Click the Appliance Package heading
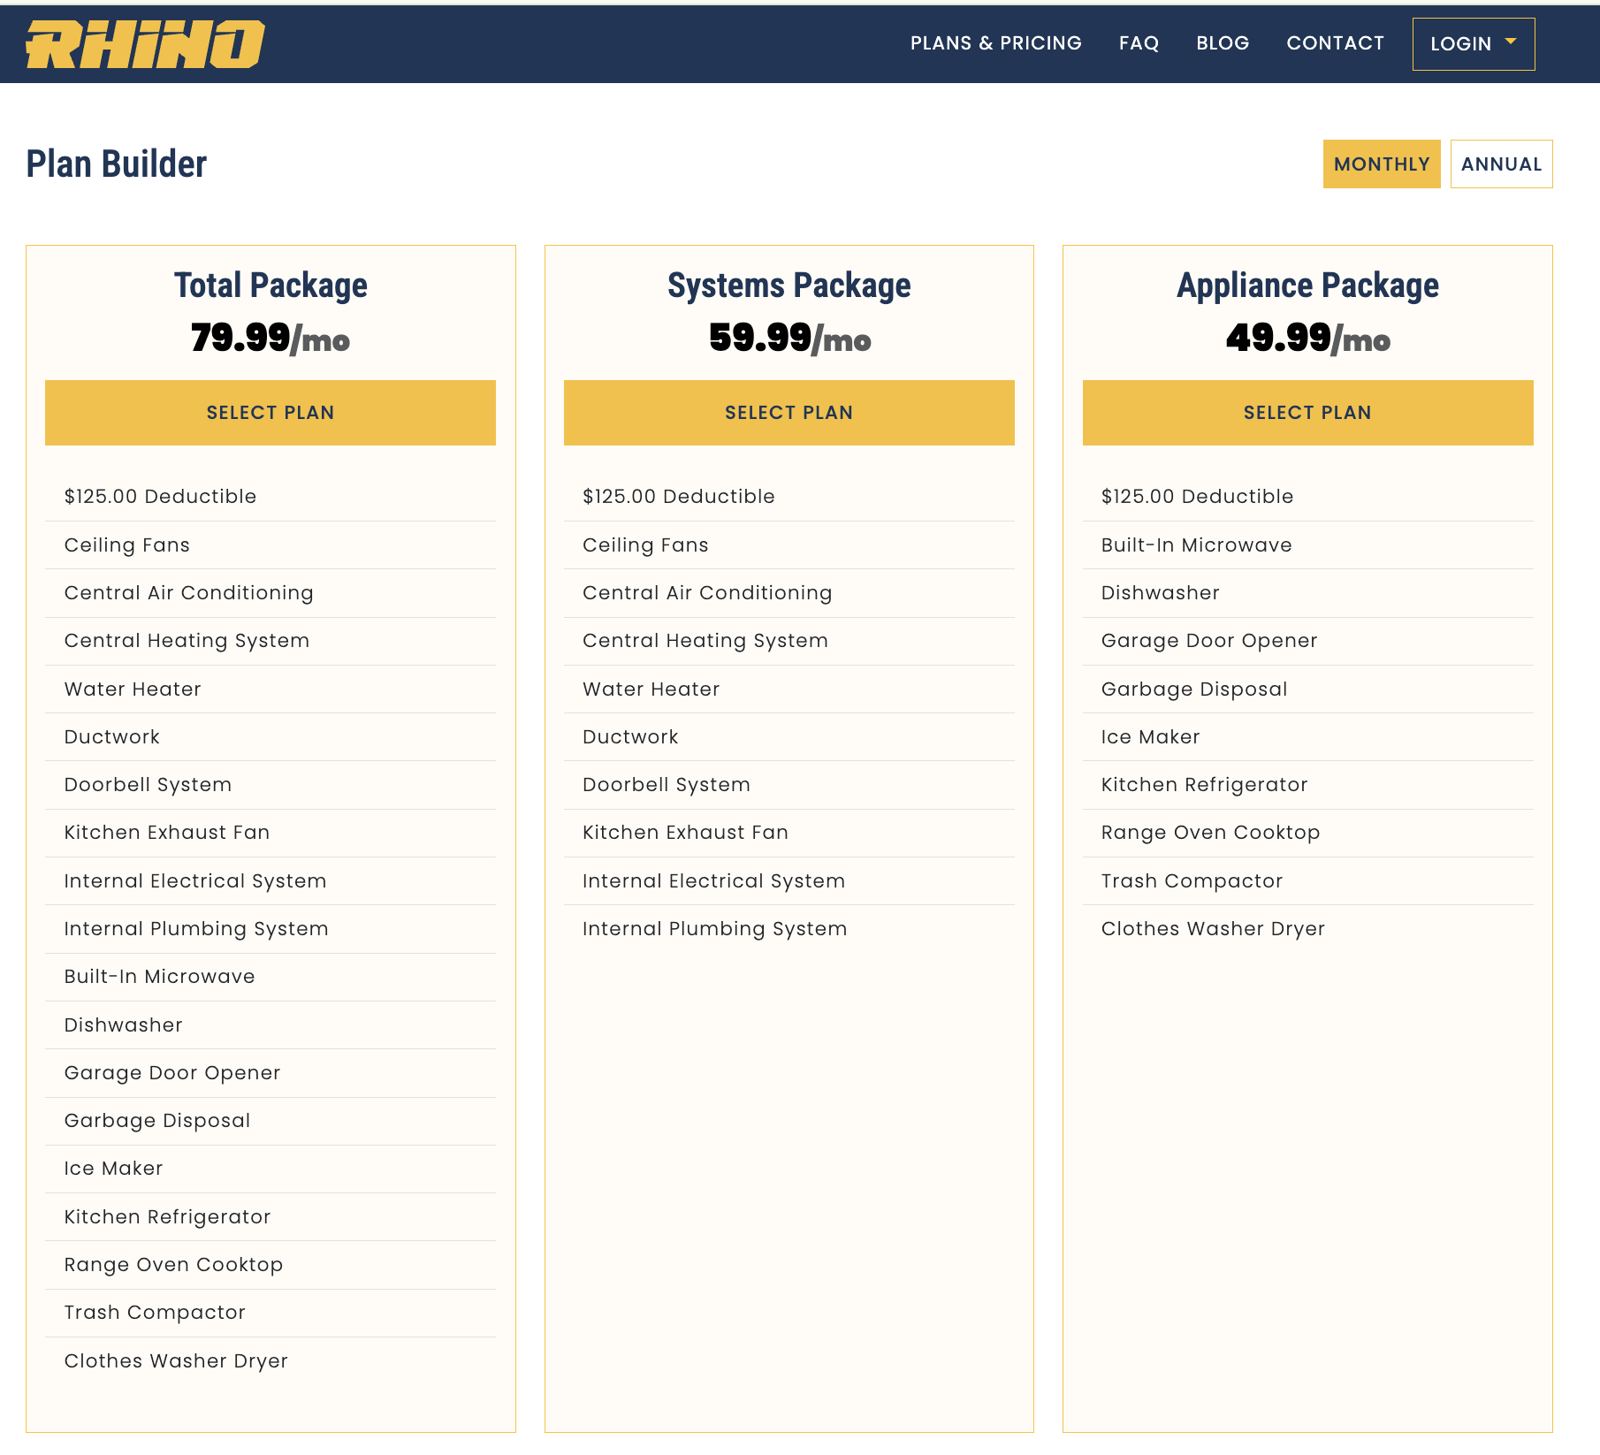The height and width of the screenshot is (1455, 1600). click(x=1308, y=286)
